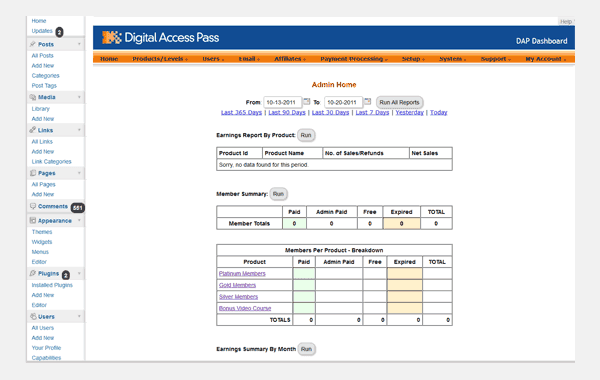
Task: Open the Affiliates menu
Action: (290, 59)
